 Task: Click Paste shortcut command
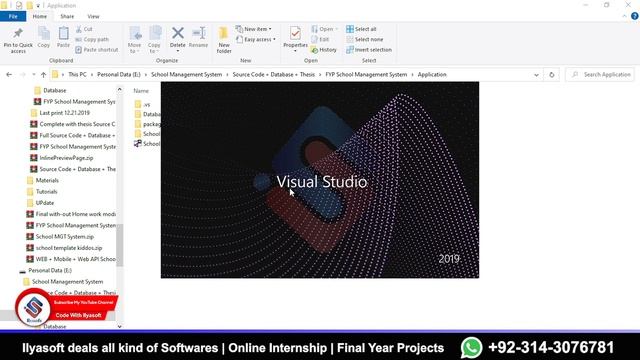pyautogui.click(x=97, y=50)
